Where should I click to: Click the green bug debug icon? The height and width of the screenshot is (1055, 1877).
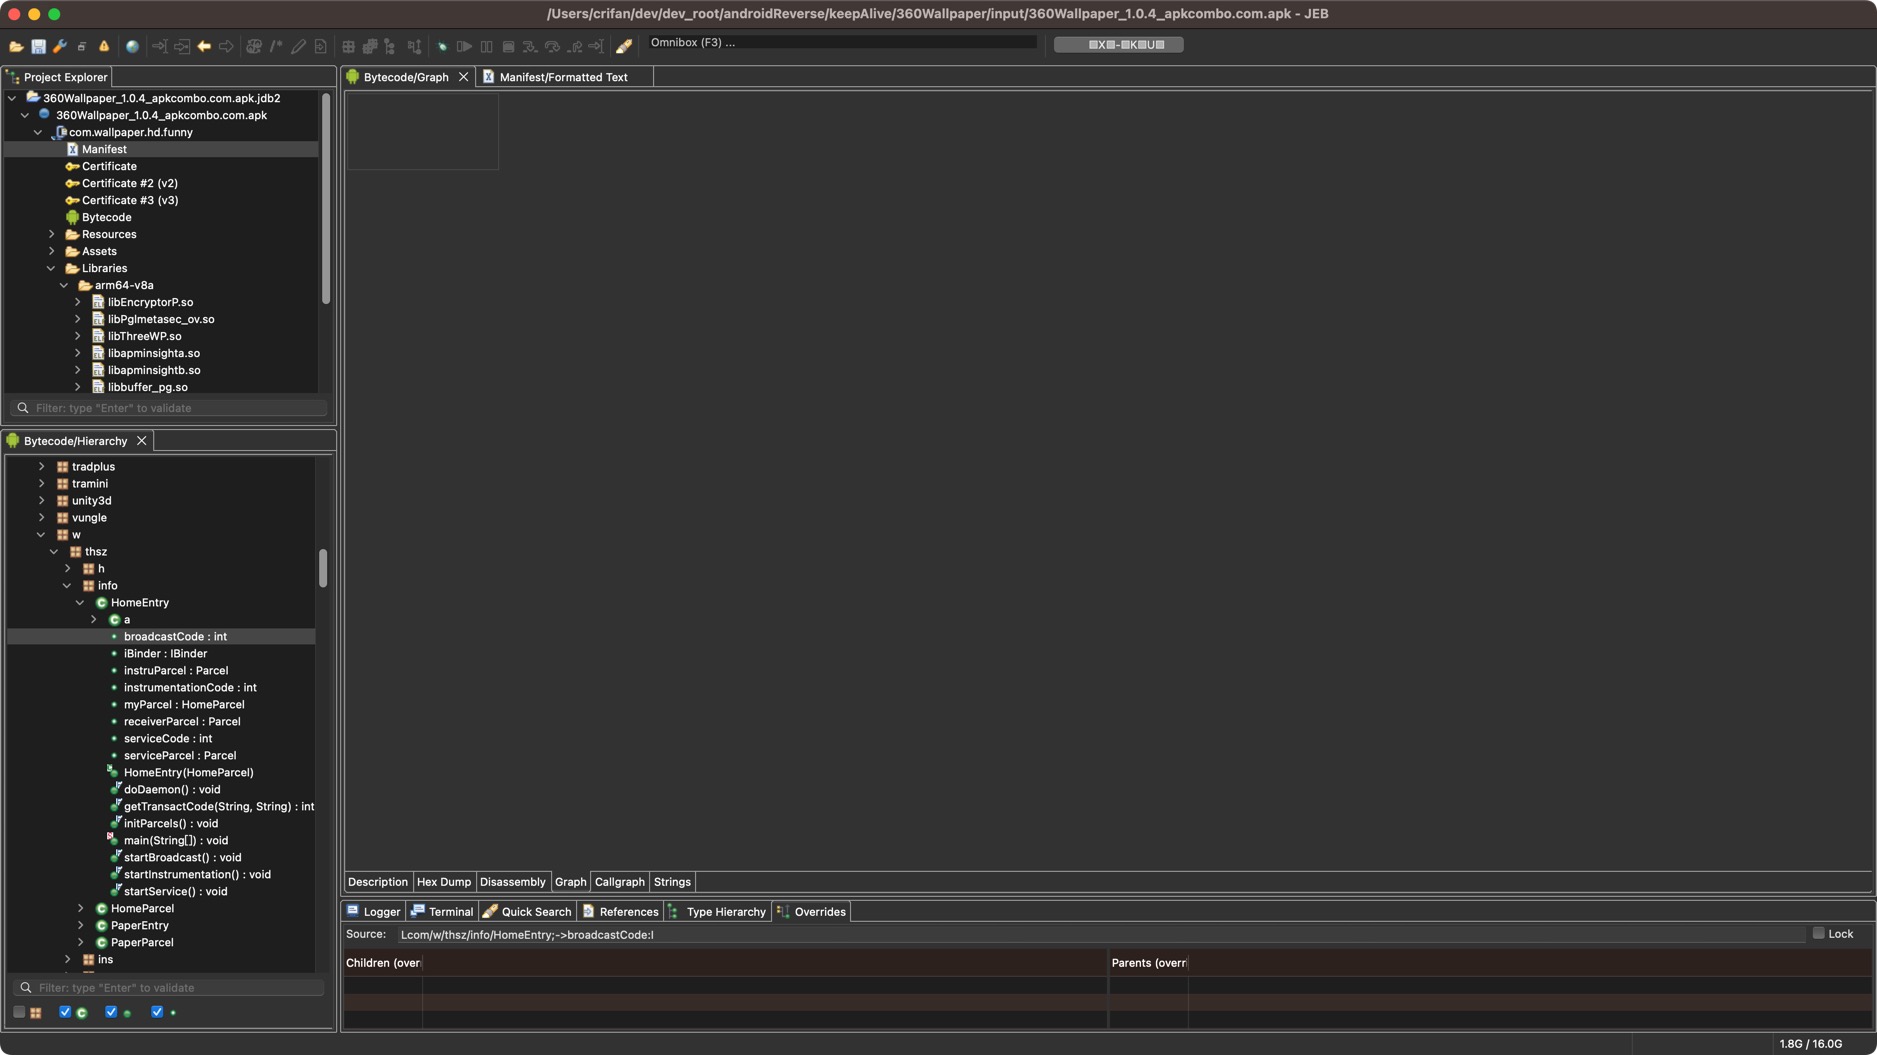click(442, 46)
